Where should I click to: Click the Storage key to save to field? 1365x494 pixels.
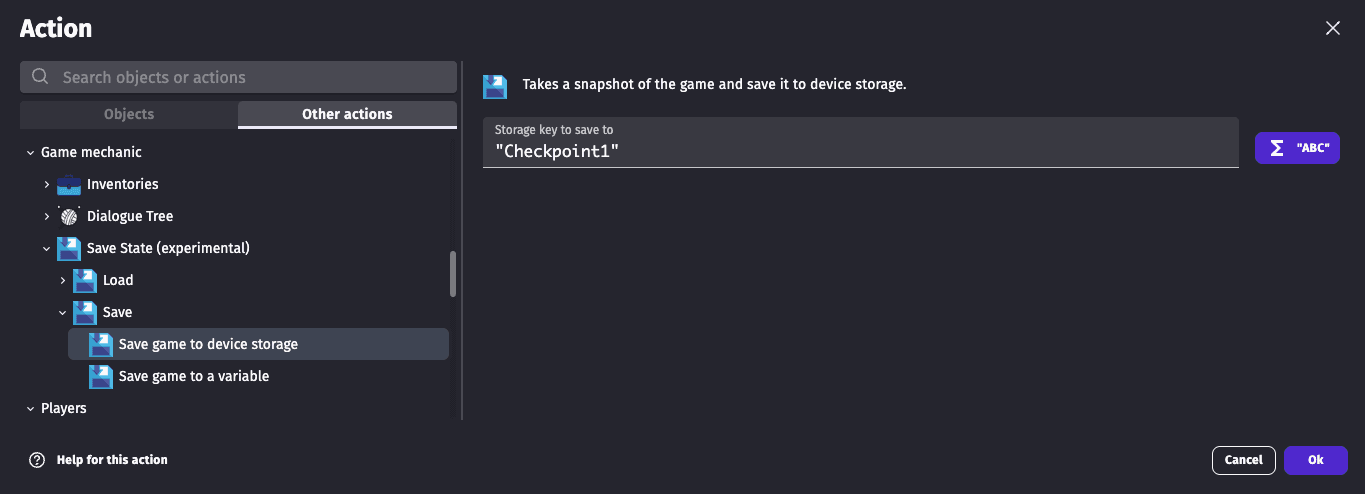click(860, 151)
